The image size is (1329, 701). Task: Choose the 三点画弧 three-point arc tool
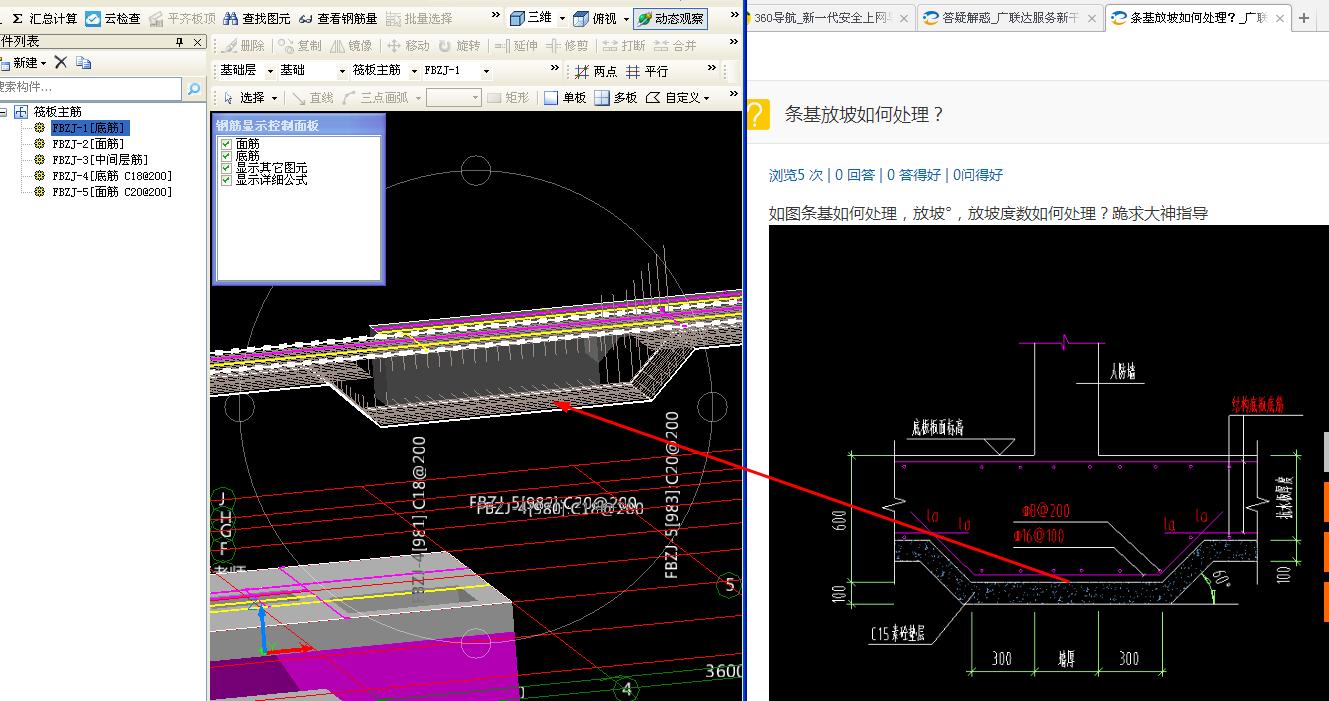pos(375,98)
